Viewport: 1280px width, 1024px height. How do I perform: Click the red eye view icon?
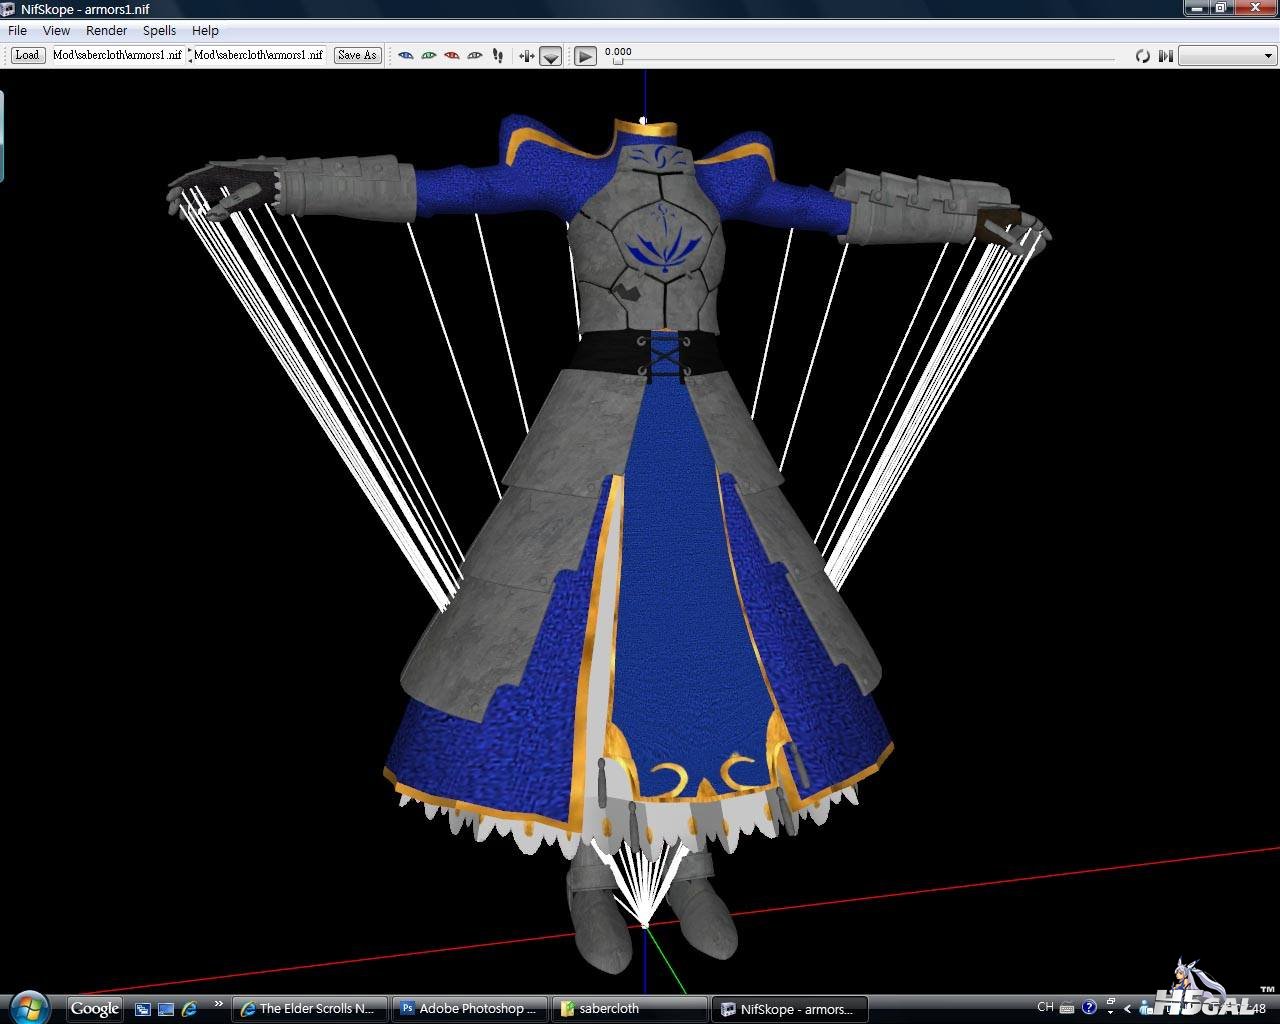pyautogui.click(x=451, y=55)
